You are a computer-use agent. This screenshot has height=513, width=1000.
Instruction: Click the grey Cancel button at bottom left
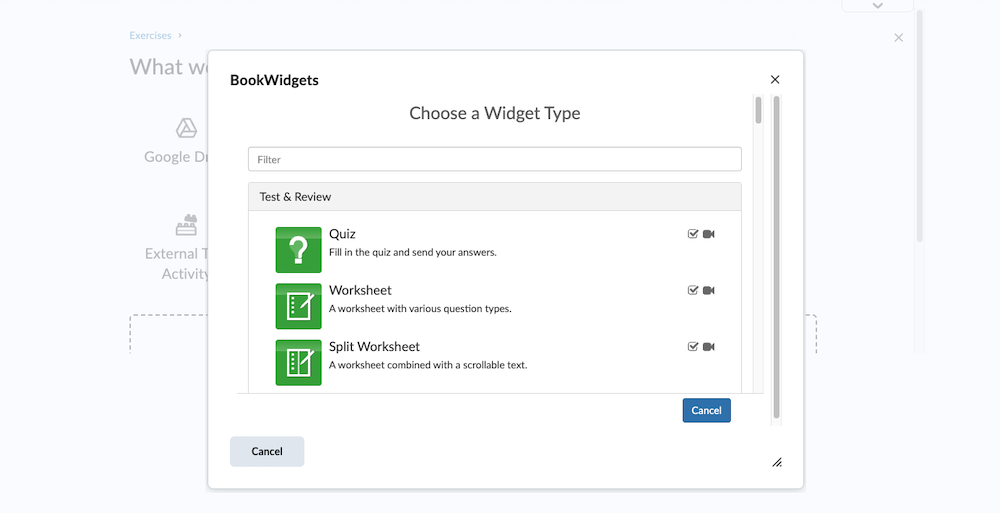click(267, 451)
